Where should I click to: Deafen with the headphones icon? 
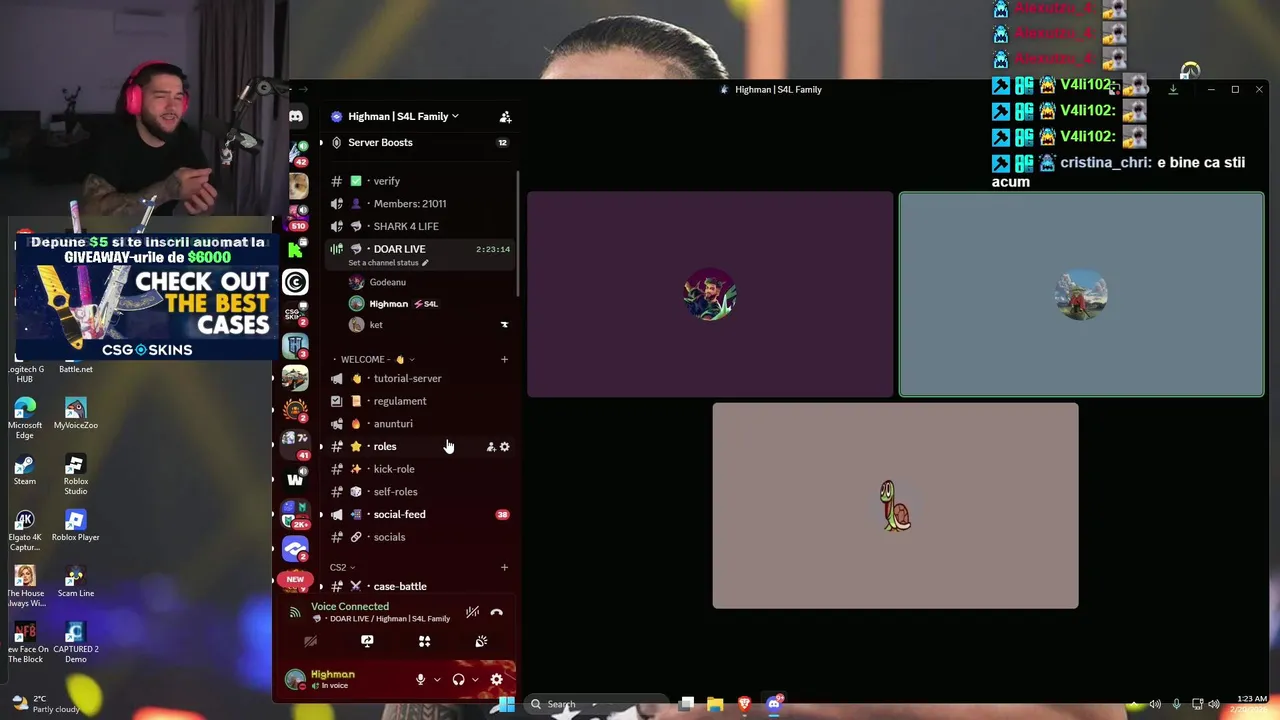click(x=458, y=680)
